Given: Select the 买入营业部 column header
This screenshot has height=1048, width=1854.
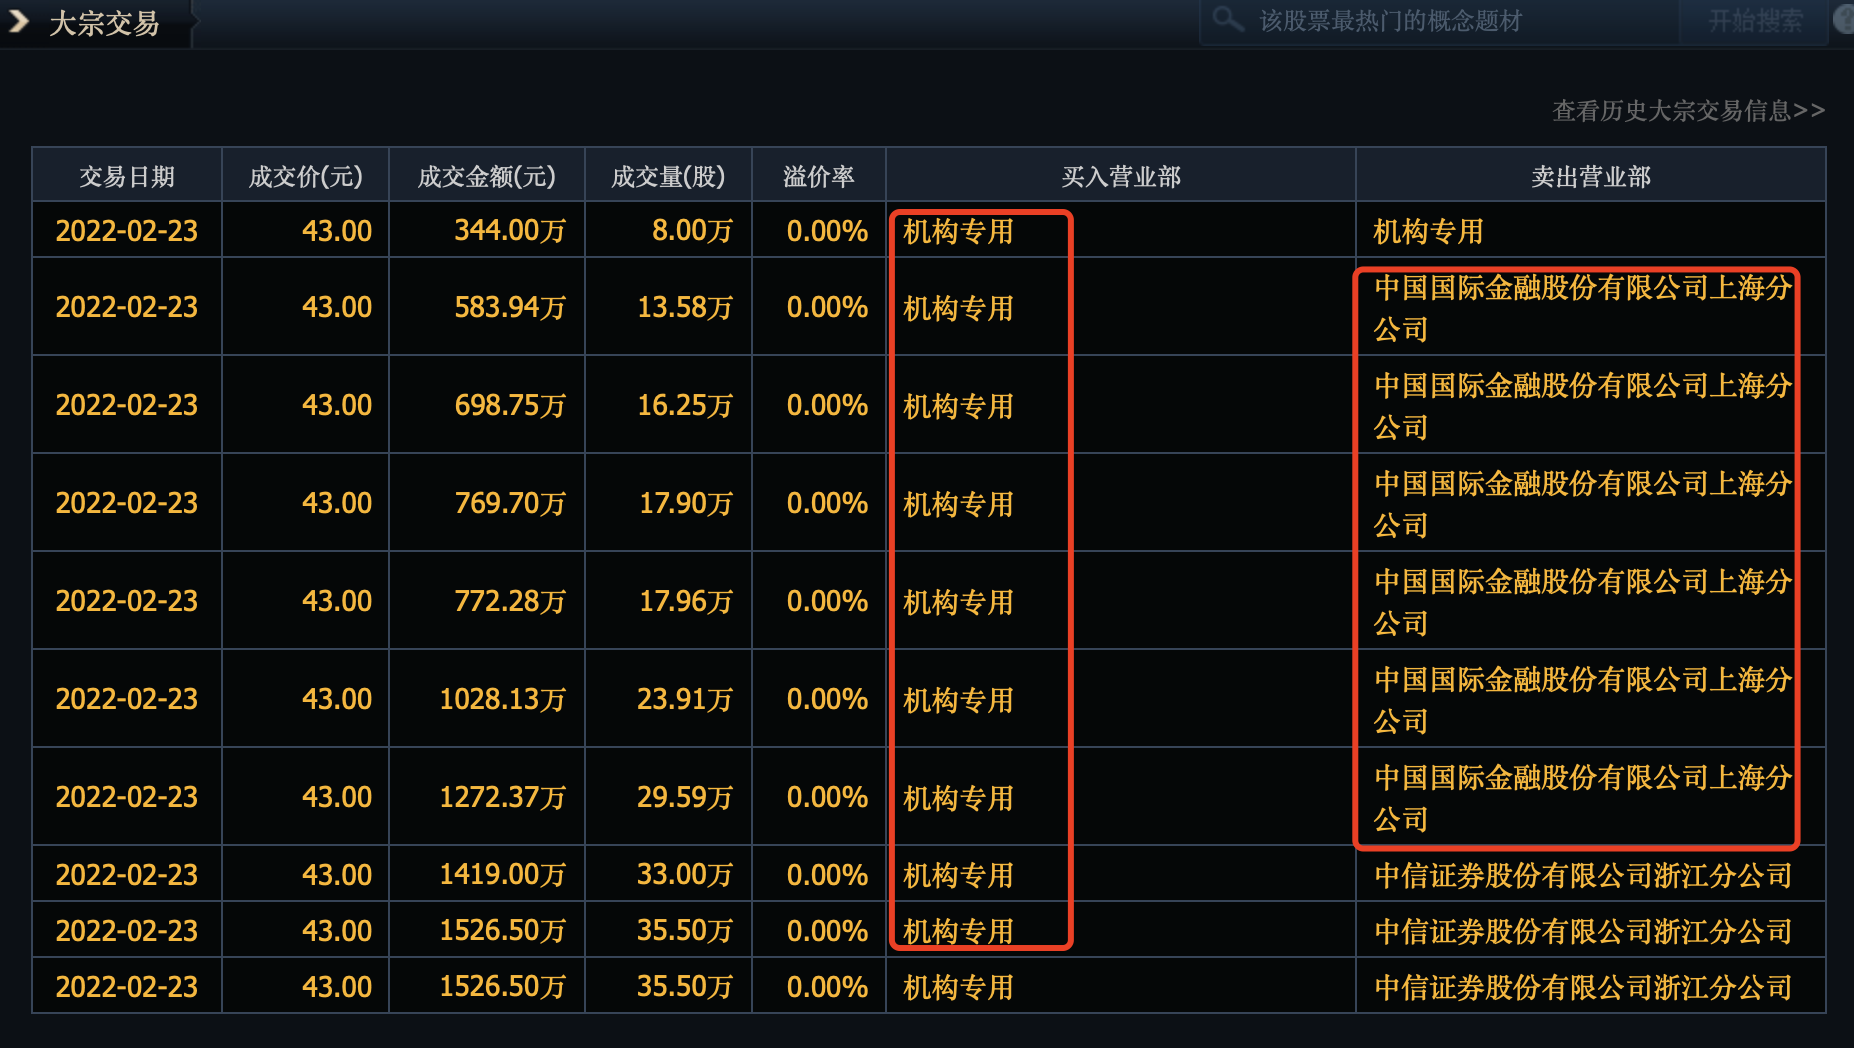Looking at the screenshot, I should point(1120,177).
